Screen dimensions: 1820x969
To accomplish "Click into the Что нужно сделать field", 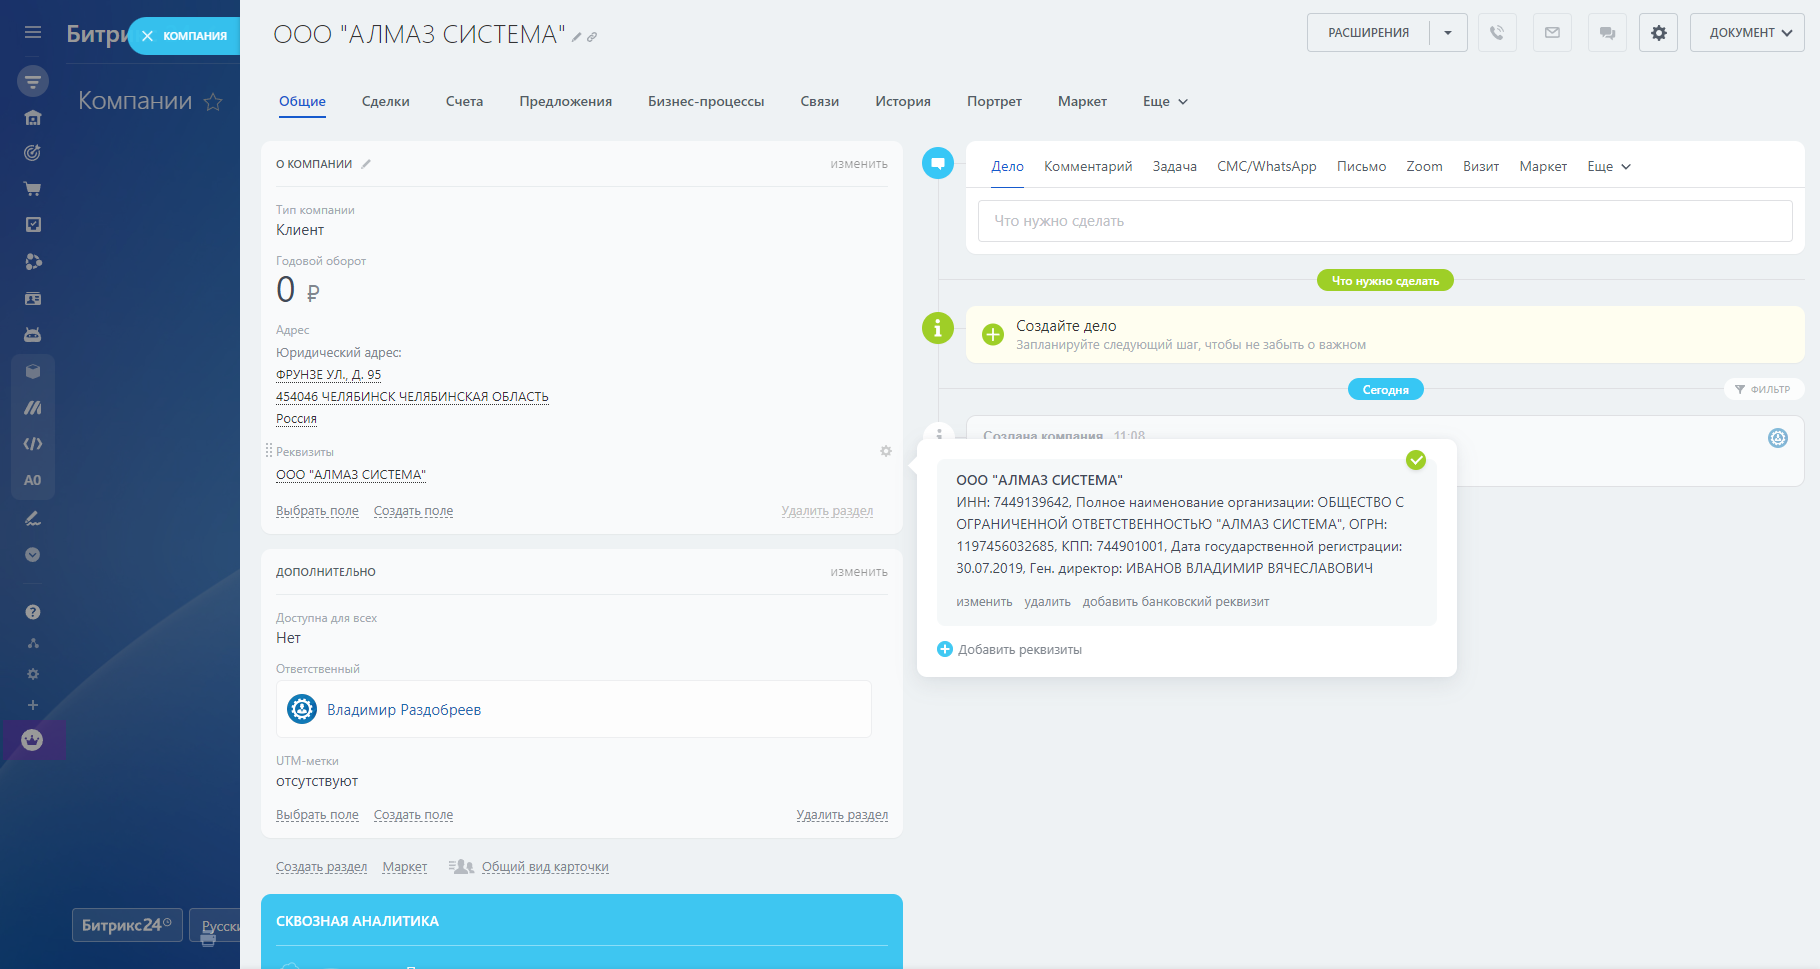I will (1385, 221).
